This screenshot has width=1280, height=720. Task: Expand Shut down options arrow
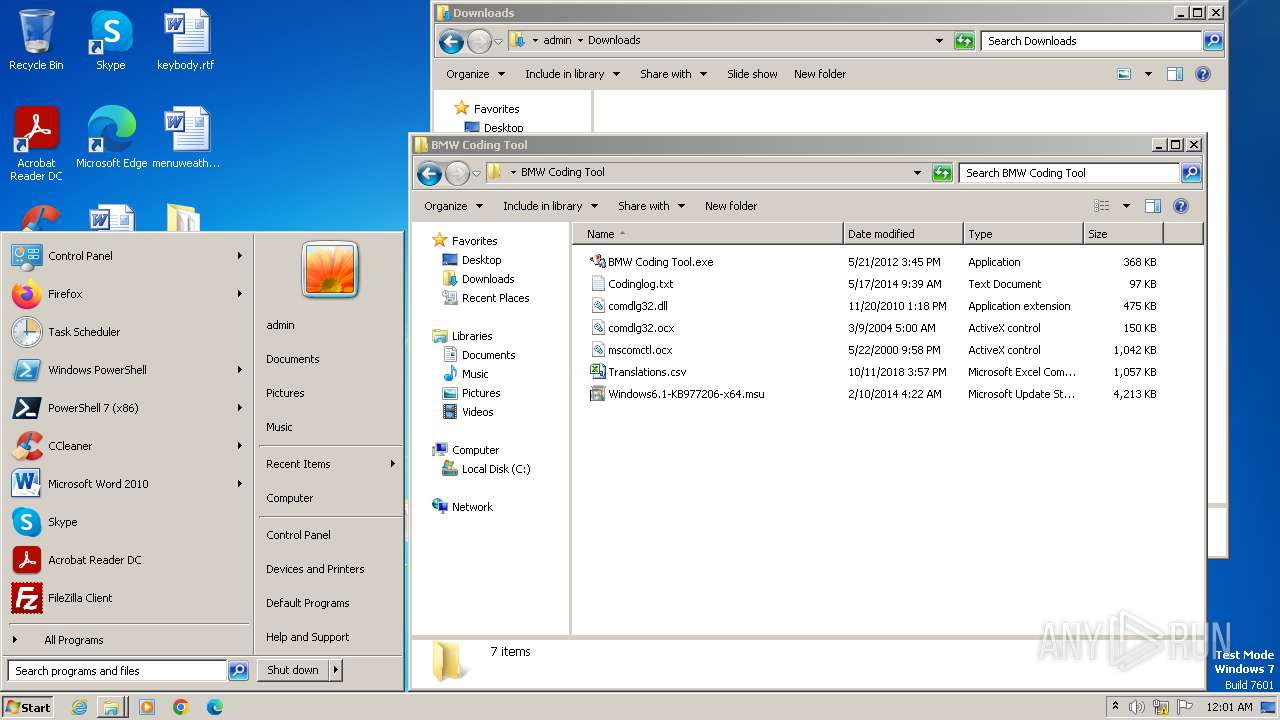336,670
